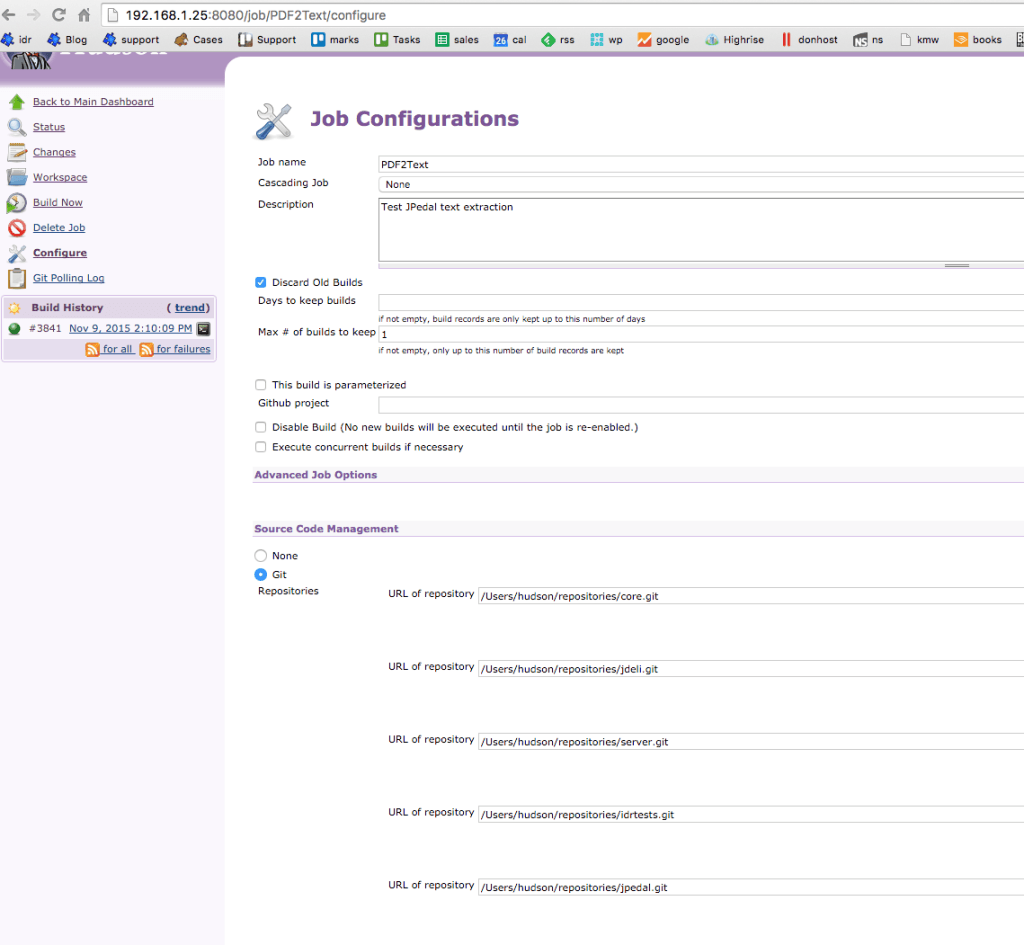Screen dimensions: 1024x945
Task: Tick the Disable Build checkbox
Action: coord(261,427)
